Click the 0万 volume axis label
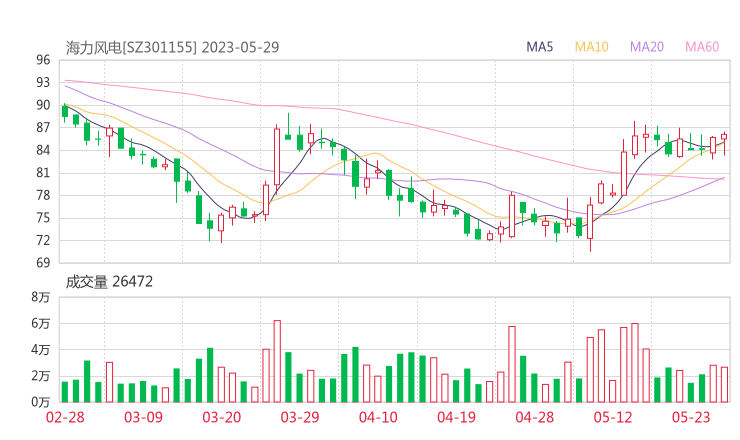Viewport: 740px width, 440px height. [41, 402]
